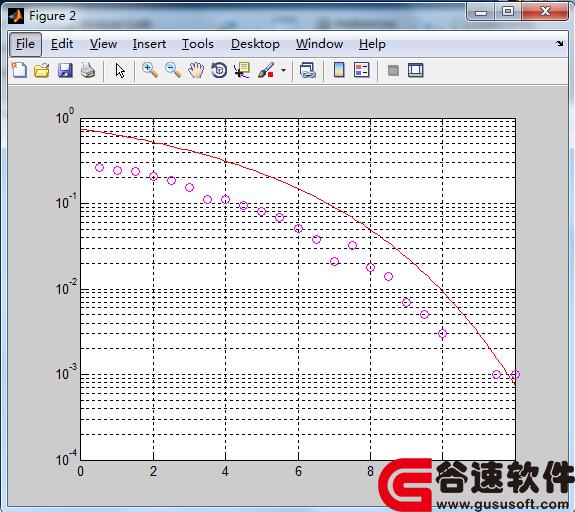This screenshot has width=575, height=512.
Task: Open the View menu
Action: coord(103,44)
